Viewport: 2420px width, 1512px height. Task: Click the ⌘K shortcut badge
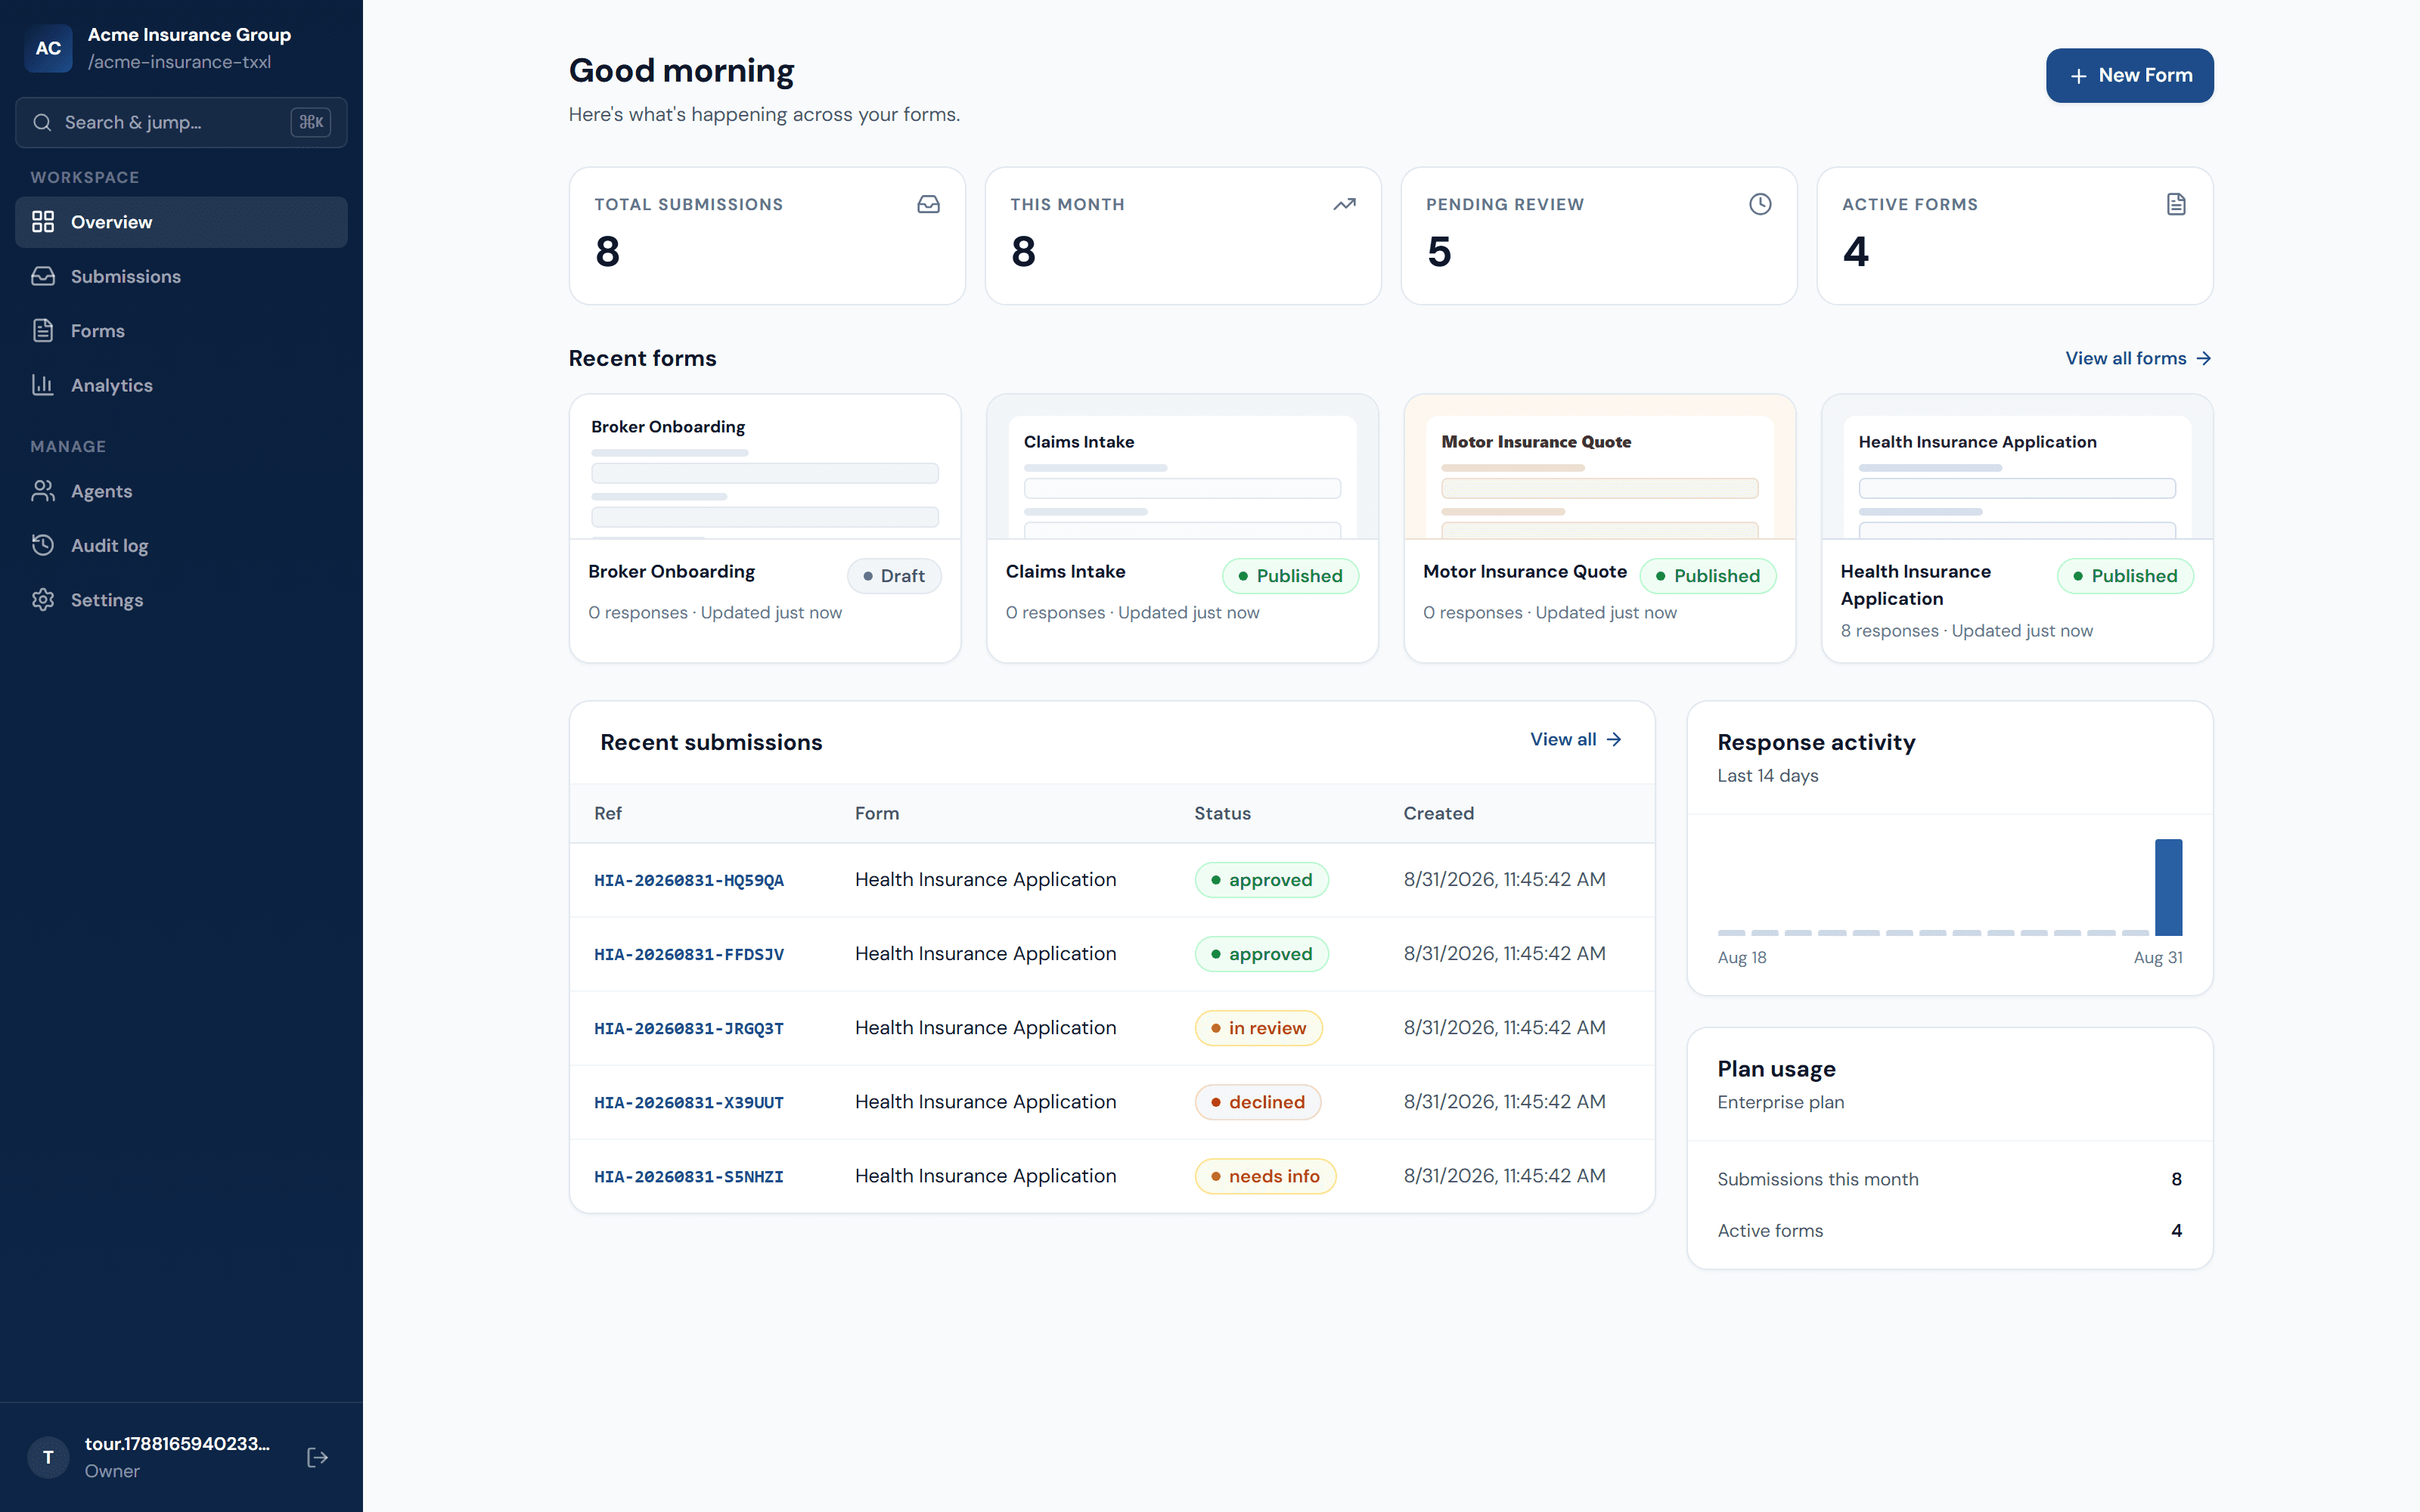(311, 122)
